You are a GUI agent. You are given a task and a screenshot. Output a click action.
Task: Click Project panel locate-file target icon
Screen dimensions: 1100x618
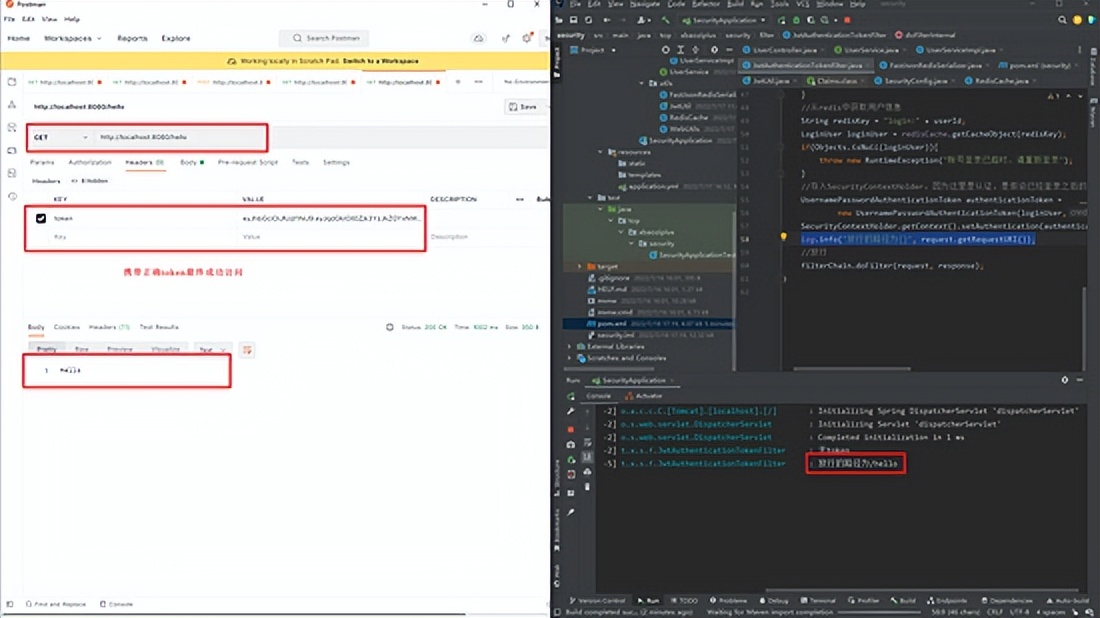point(665,50)
